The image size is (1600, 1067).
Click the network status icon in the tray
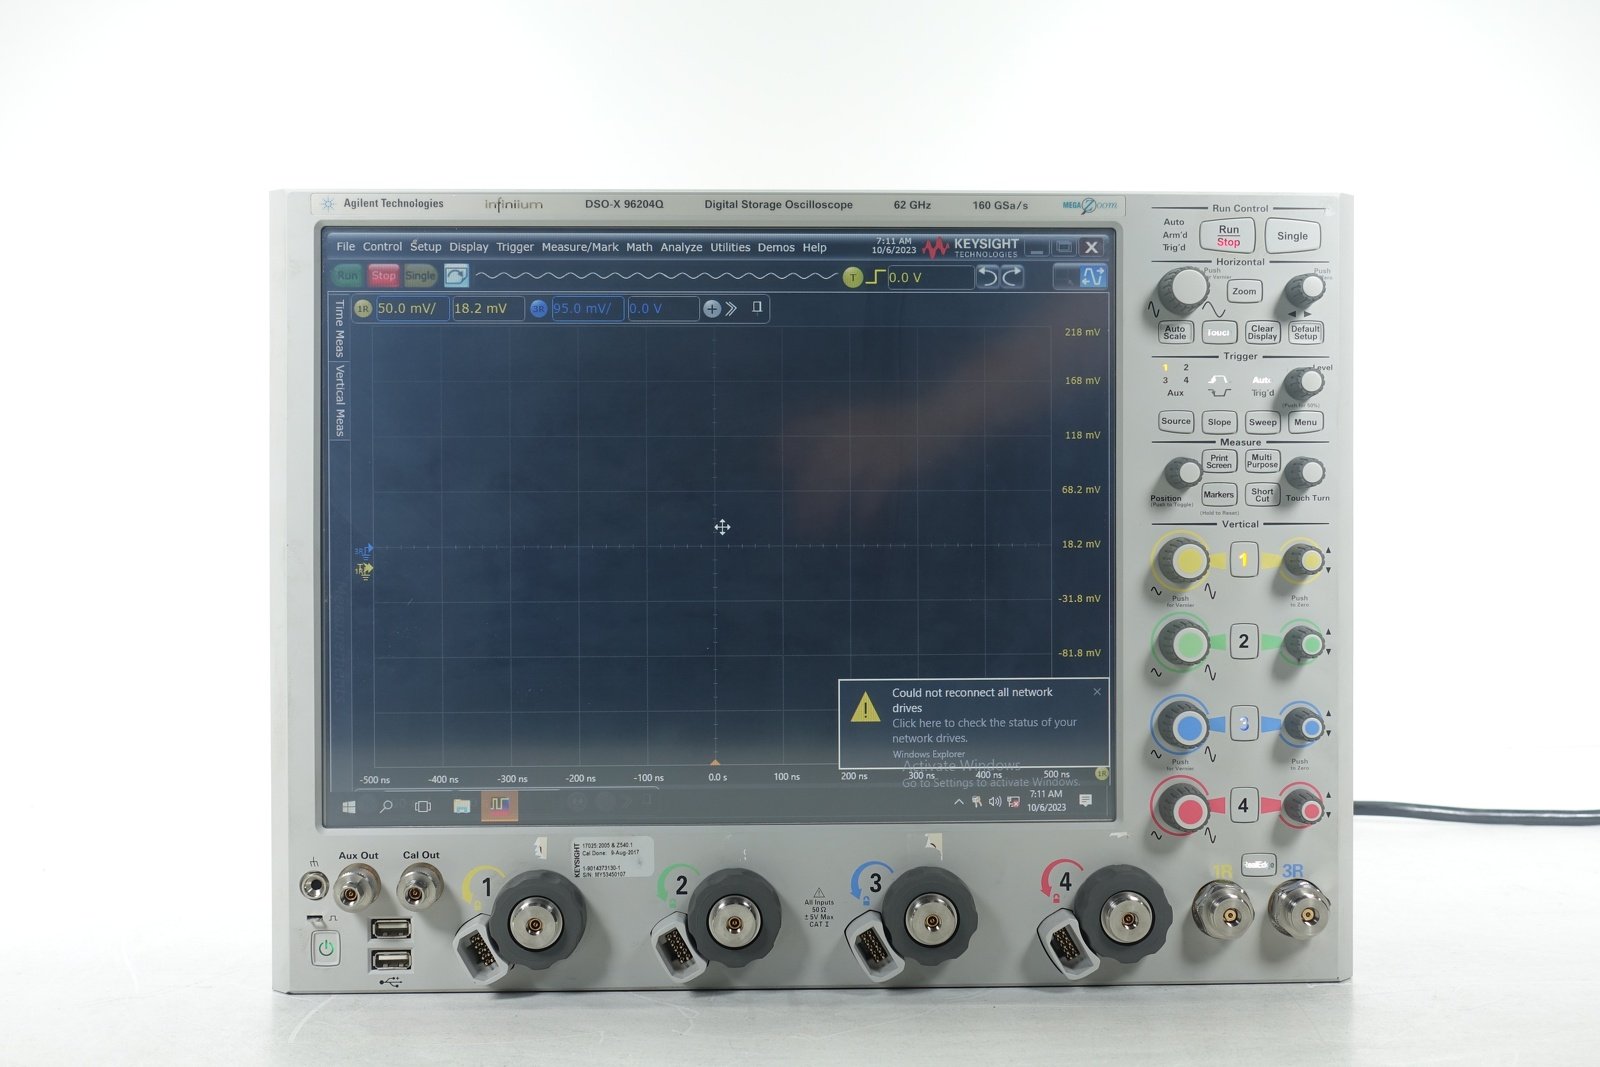click(1013, 802)
